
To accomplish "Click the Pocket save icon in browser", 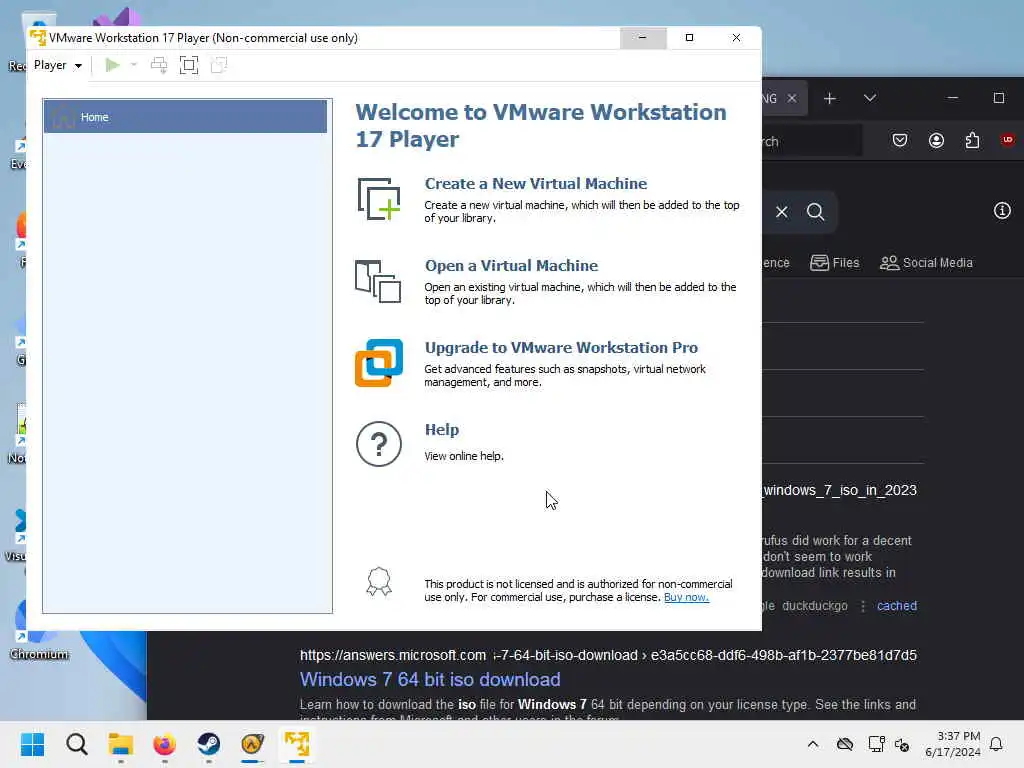I will tap(900, 140).
